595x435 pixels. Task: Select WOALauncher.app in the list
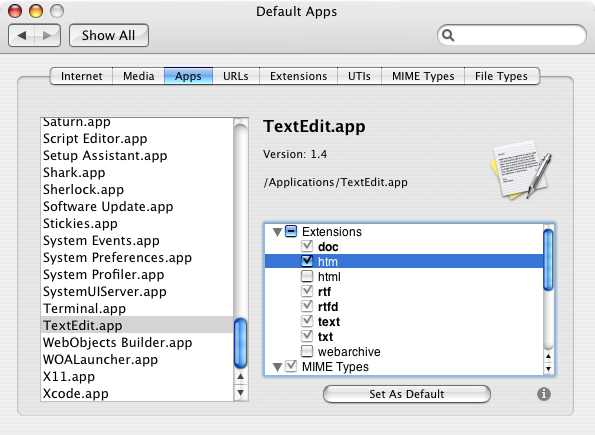click(137, 359)
